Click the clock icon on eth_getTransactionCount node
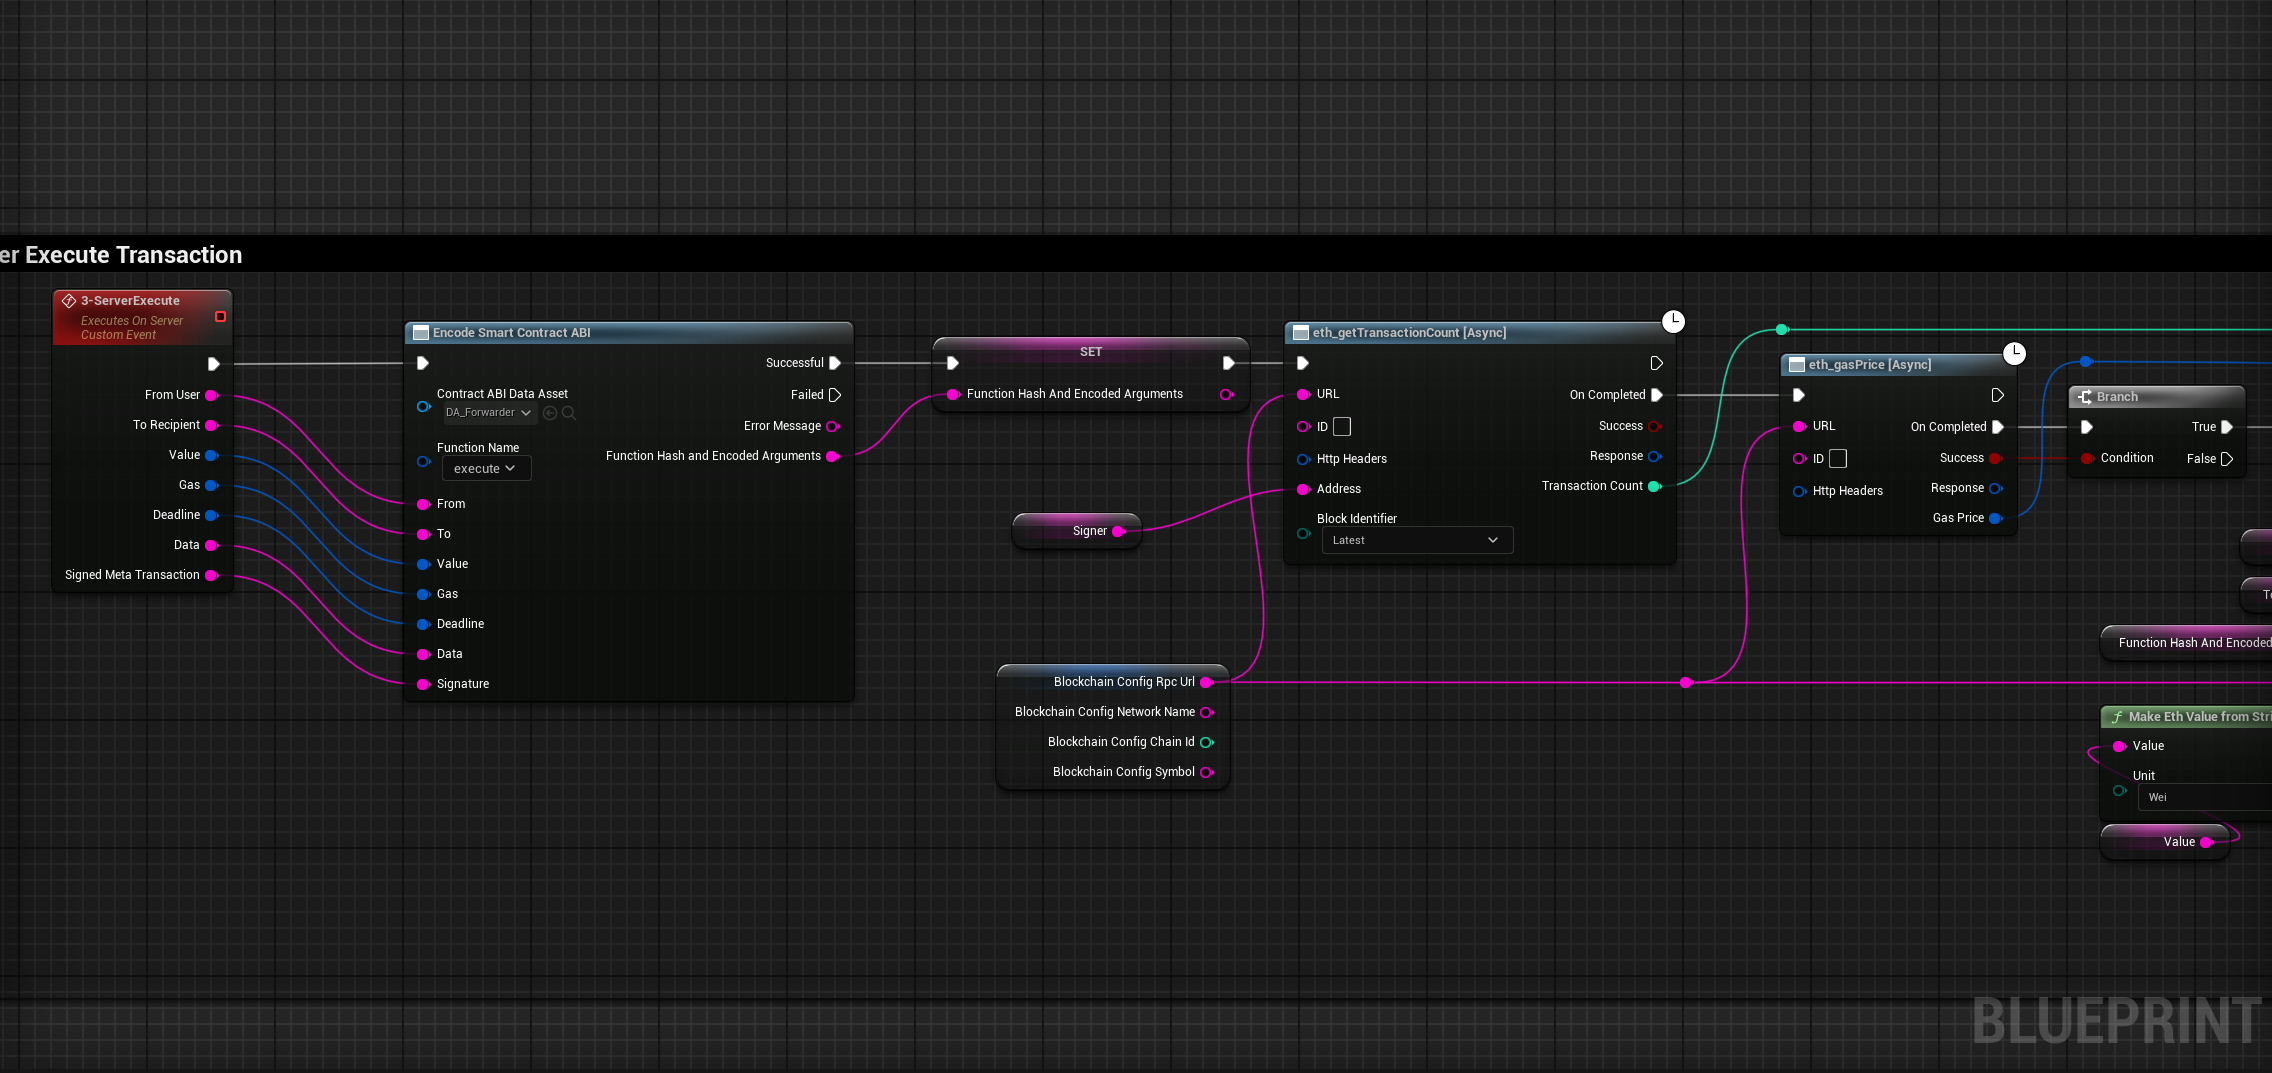2272x1073 pixels. point(1673,321)
